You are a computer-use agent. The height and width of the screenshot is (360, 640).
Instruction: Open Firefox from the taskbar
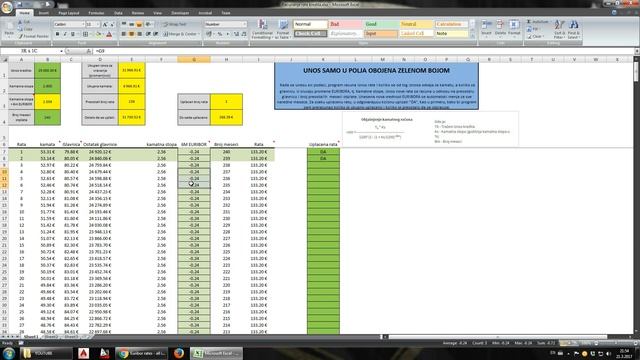(178, 353)
